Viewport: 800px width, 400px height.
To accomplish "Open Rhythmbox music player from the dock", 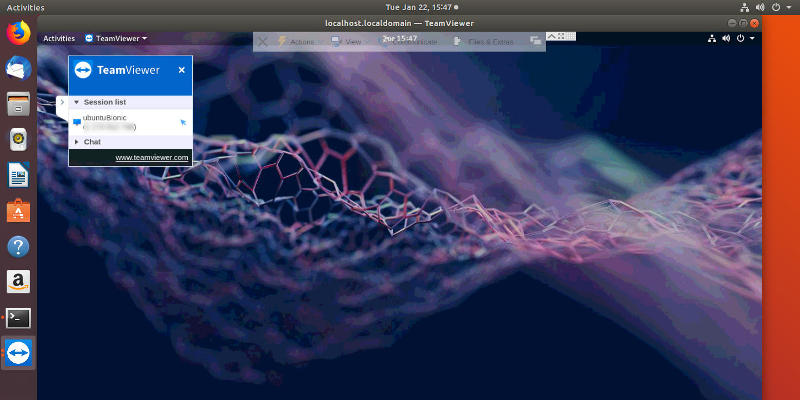I will click(x=18, y=139).
